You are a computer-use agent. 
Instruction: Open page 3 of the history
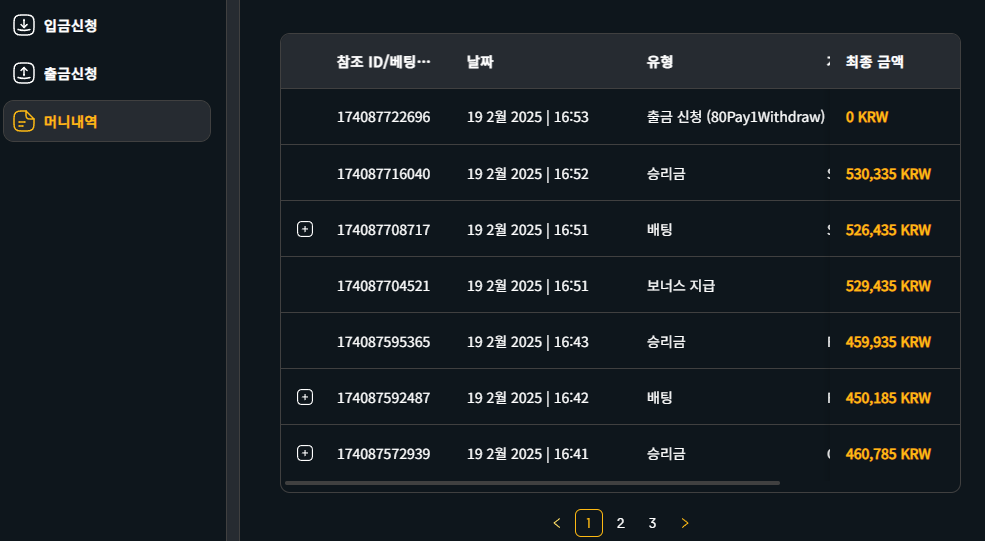click(x=652, y=523)
